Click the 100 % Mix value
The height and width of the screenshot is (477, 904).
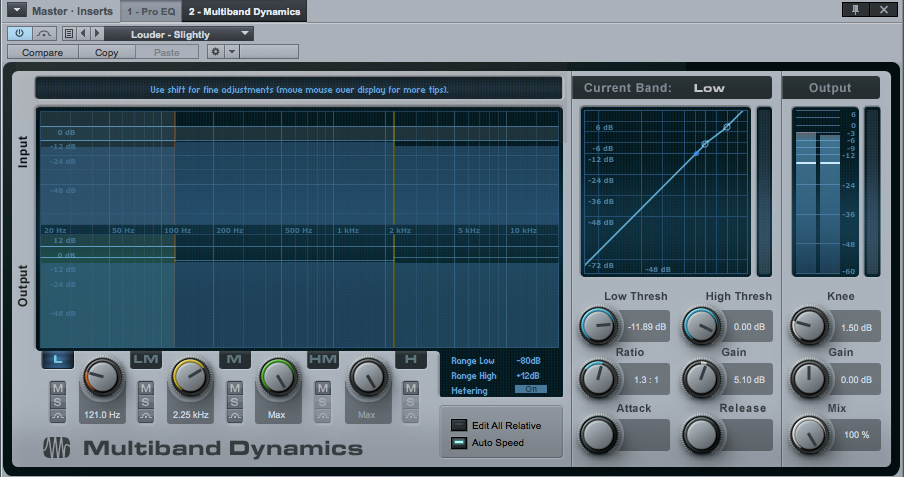[x=857, y=434]
